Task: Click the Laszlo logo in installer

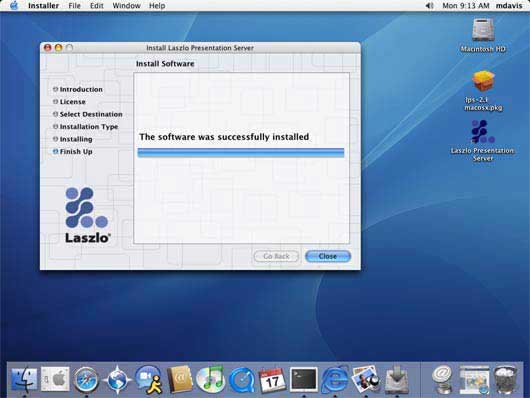Action: pyautogui.click(x=87, y=215)
